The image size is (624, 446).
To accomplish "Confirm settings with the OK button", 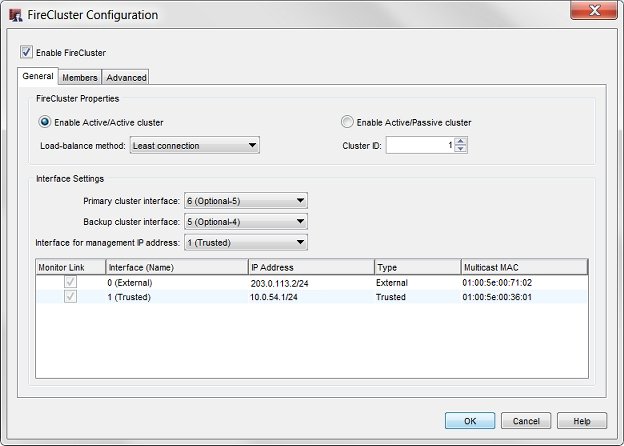I will coord(470,421).
